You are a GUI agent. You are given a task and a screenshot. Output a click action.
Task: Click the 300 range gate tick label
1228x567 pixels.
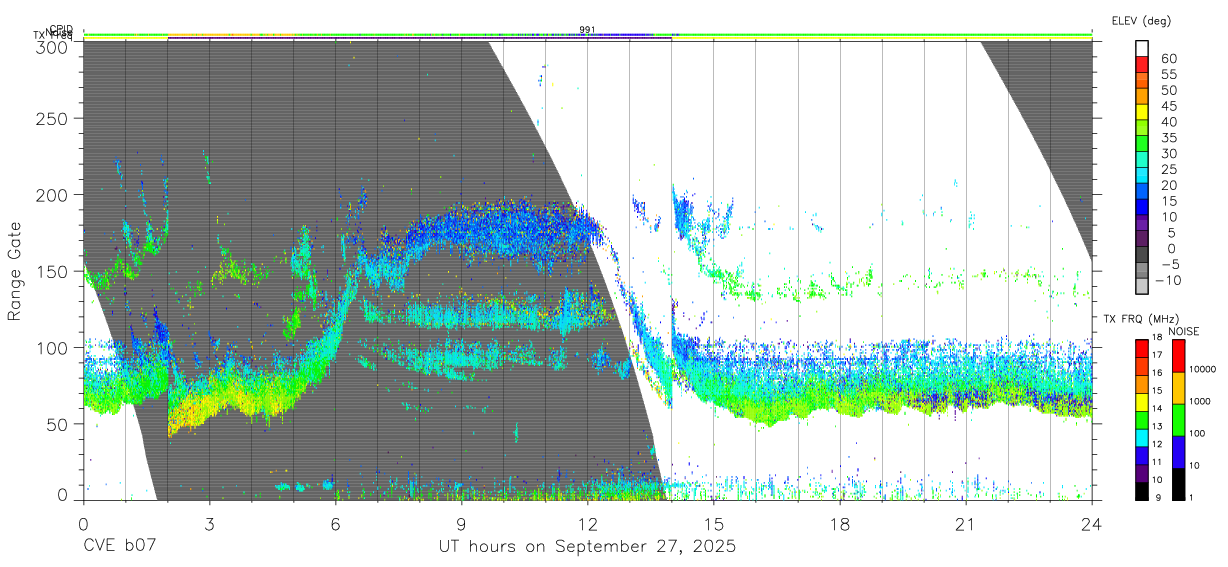click(53, 46)
